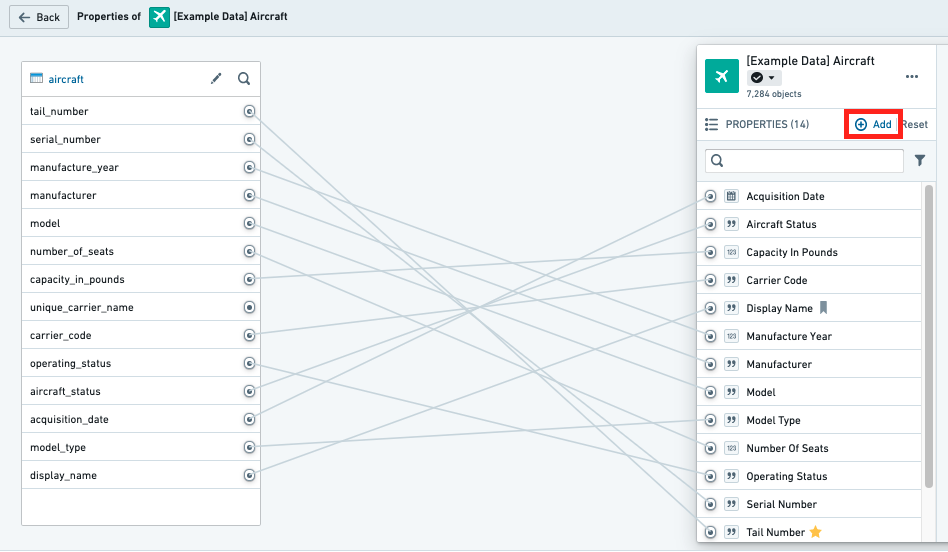Click the tail_number column connector
This screenshot has height=552, width=948.
(249, 111)
